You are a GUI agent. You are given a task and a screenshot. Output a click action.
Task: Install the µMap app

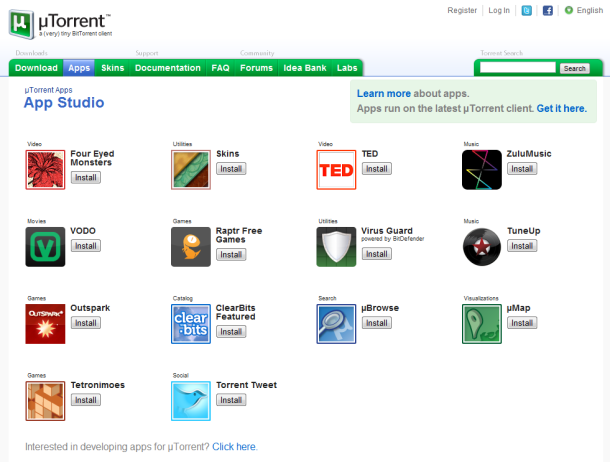522,323
